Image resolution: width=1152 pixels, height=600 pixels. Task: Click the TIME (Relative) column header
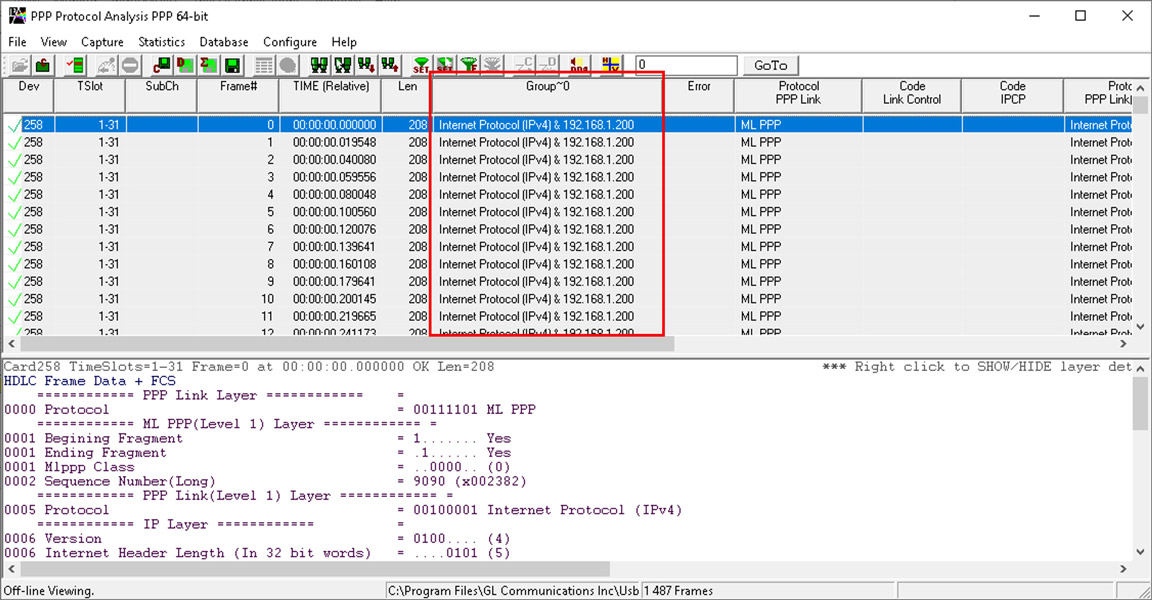coord(331,95)
